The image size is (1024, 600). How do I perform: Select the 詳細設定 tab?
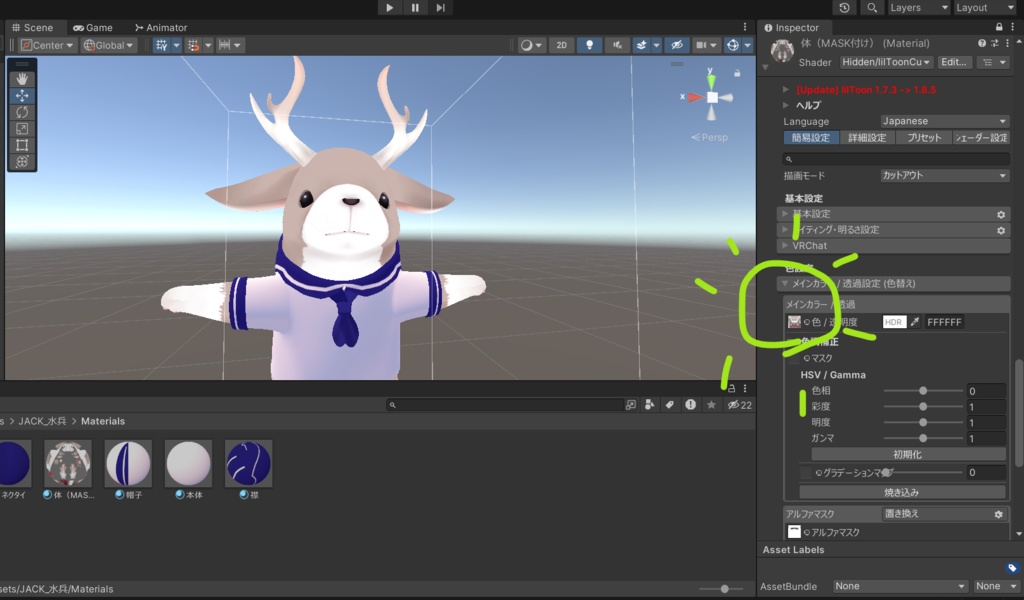[867, 138]
